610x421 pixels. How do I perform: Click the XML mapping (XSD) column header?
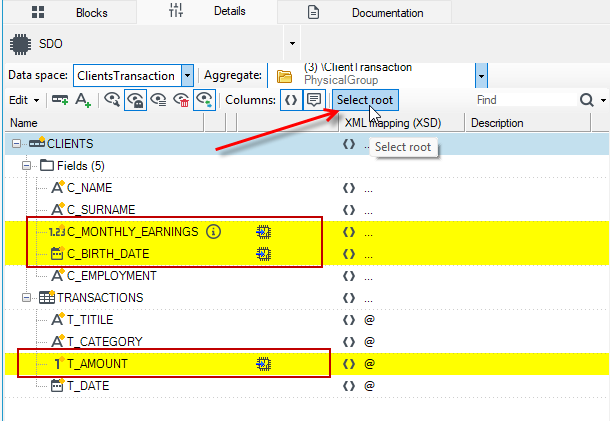click(x=402, y=123)
